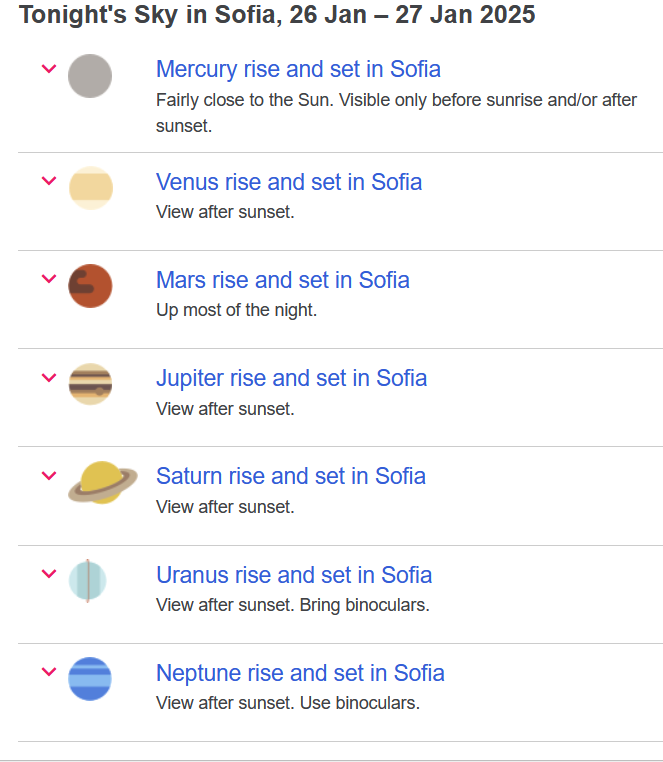Click the Mercury planet icon
663x762 pixels.
tap(90, 76)
